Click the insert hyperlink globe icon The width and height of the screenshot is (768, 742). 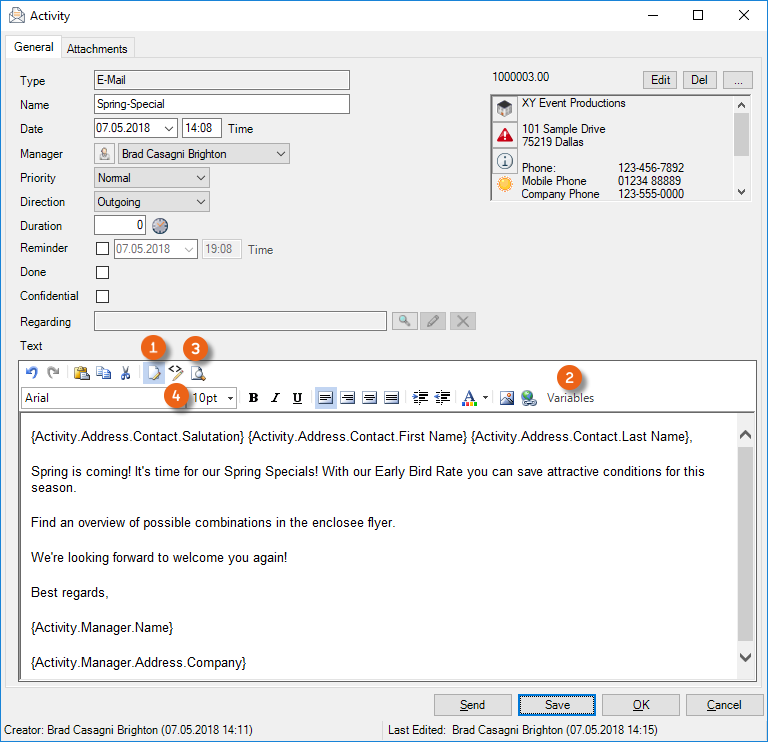tap(529, 398)
